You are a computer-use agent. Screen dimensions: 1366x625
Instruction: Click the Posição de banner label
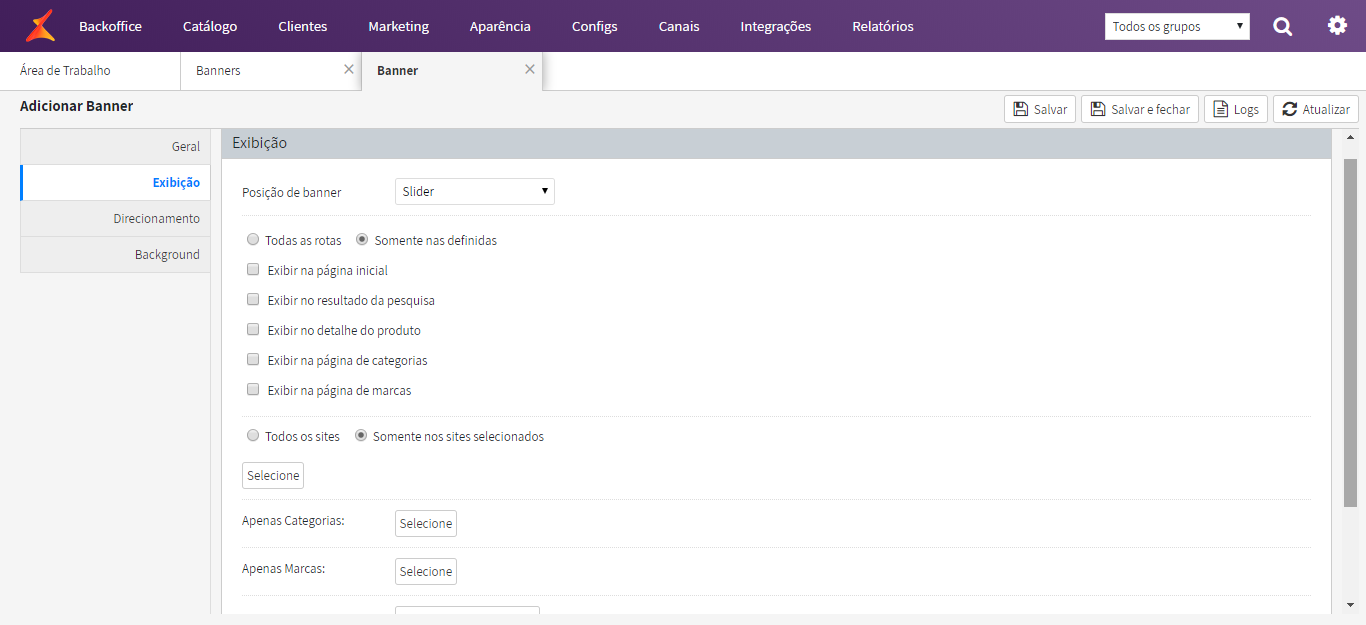click(291, 192)
